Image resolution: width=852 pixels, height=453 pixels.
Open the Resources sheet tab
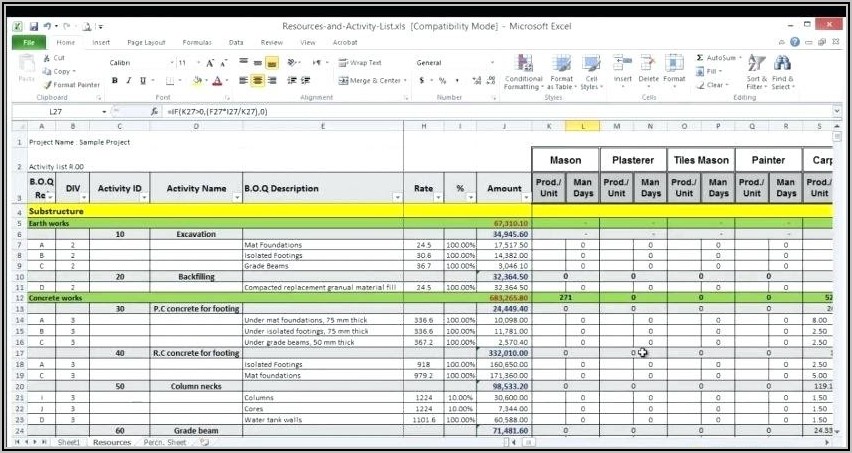point(111,442)
